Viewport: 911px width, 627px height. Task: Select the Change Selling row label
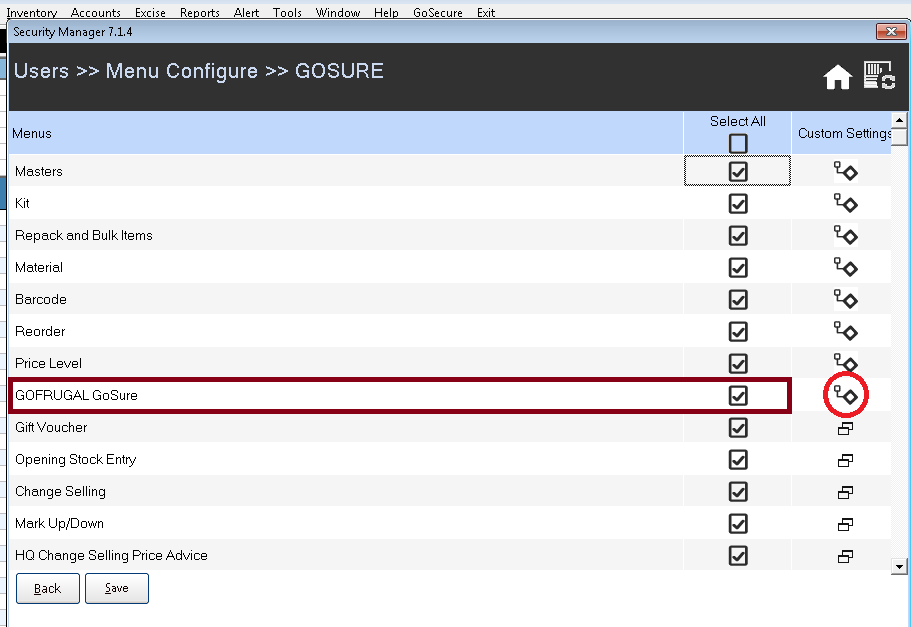60,492
